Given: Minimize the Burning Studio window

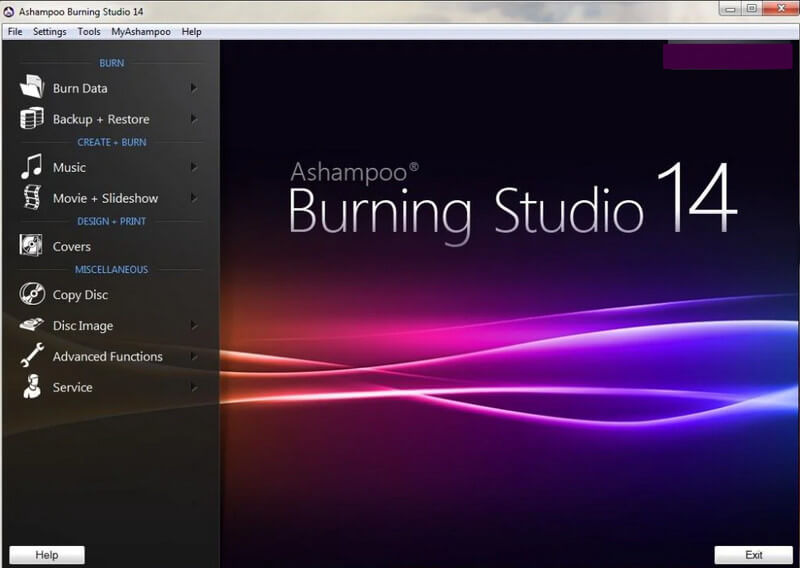Looking at the screenshot, I should 730,8.
